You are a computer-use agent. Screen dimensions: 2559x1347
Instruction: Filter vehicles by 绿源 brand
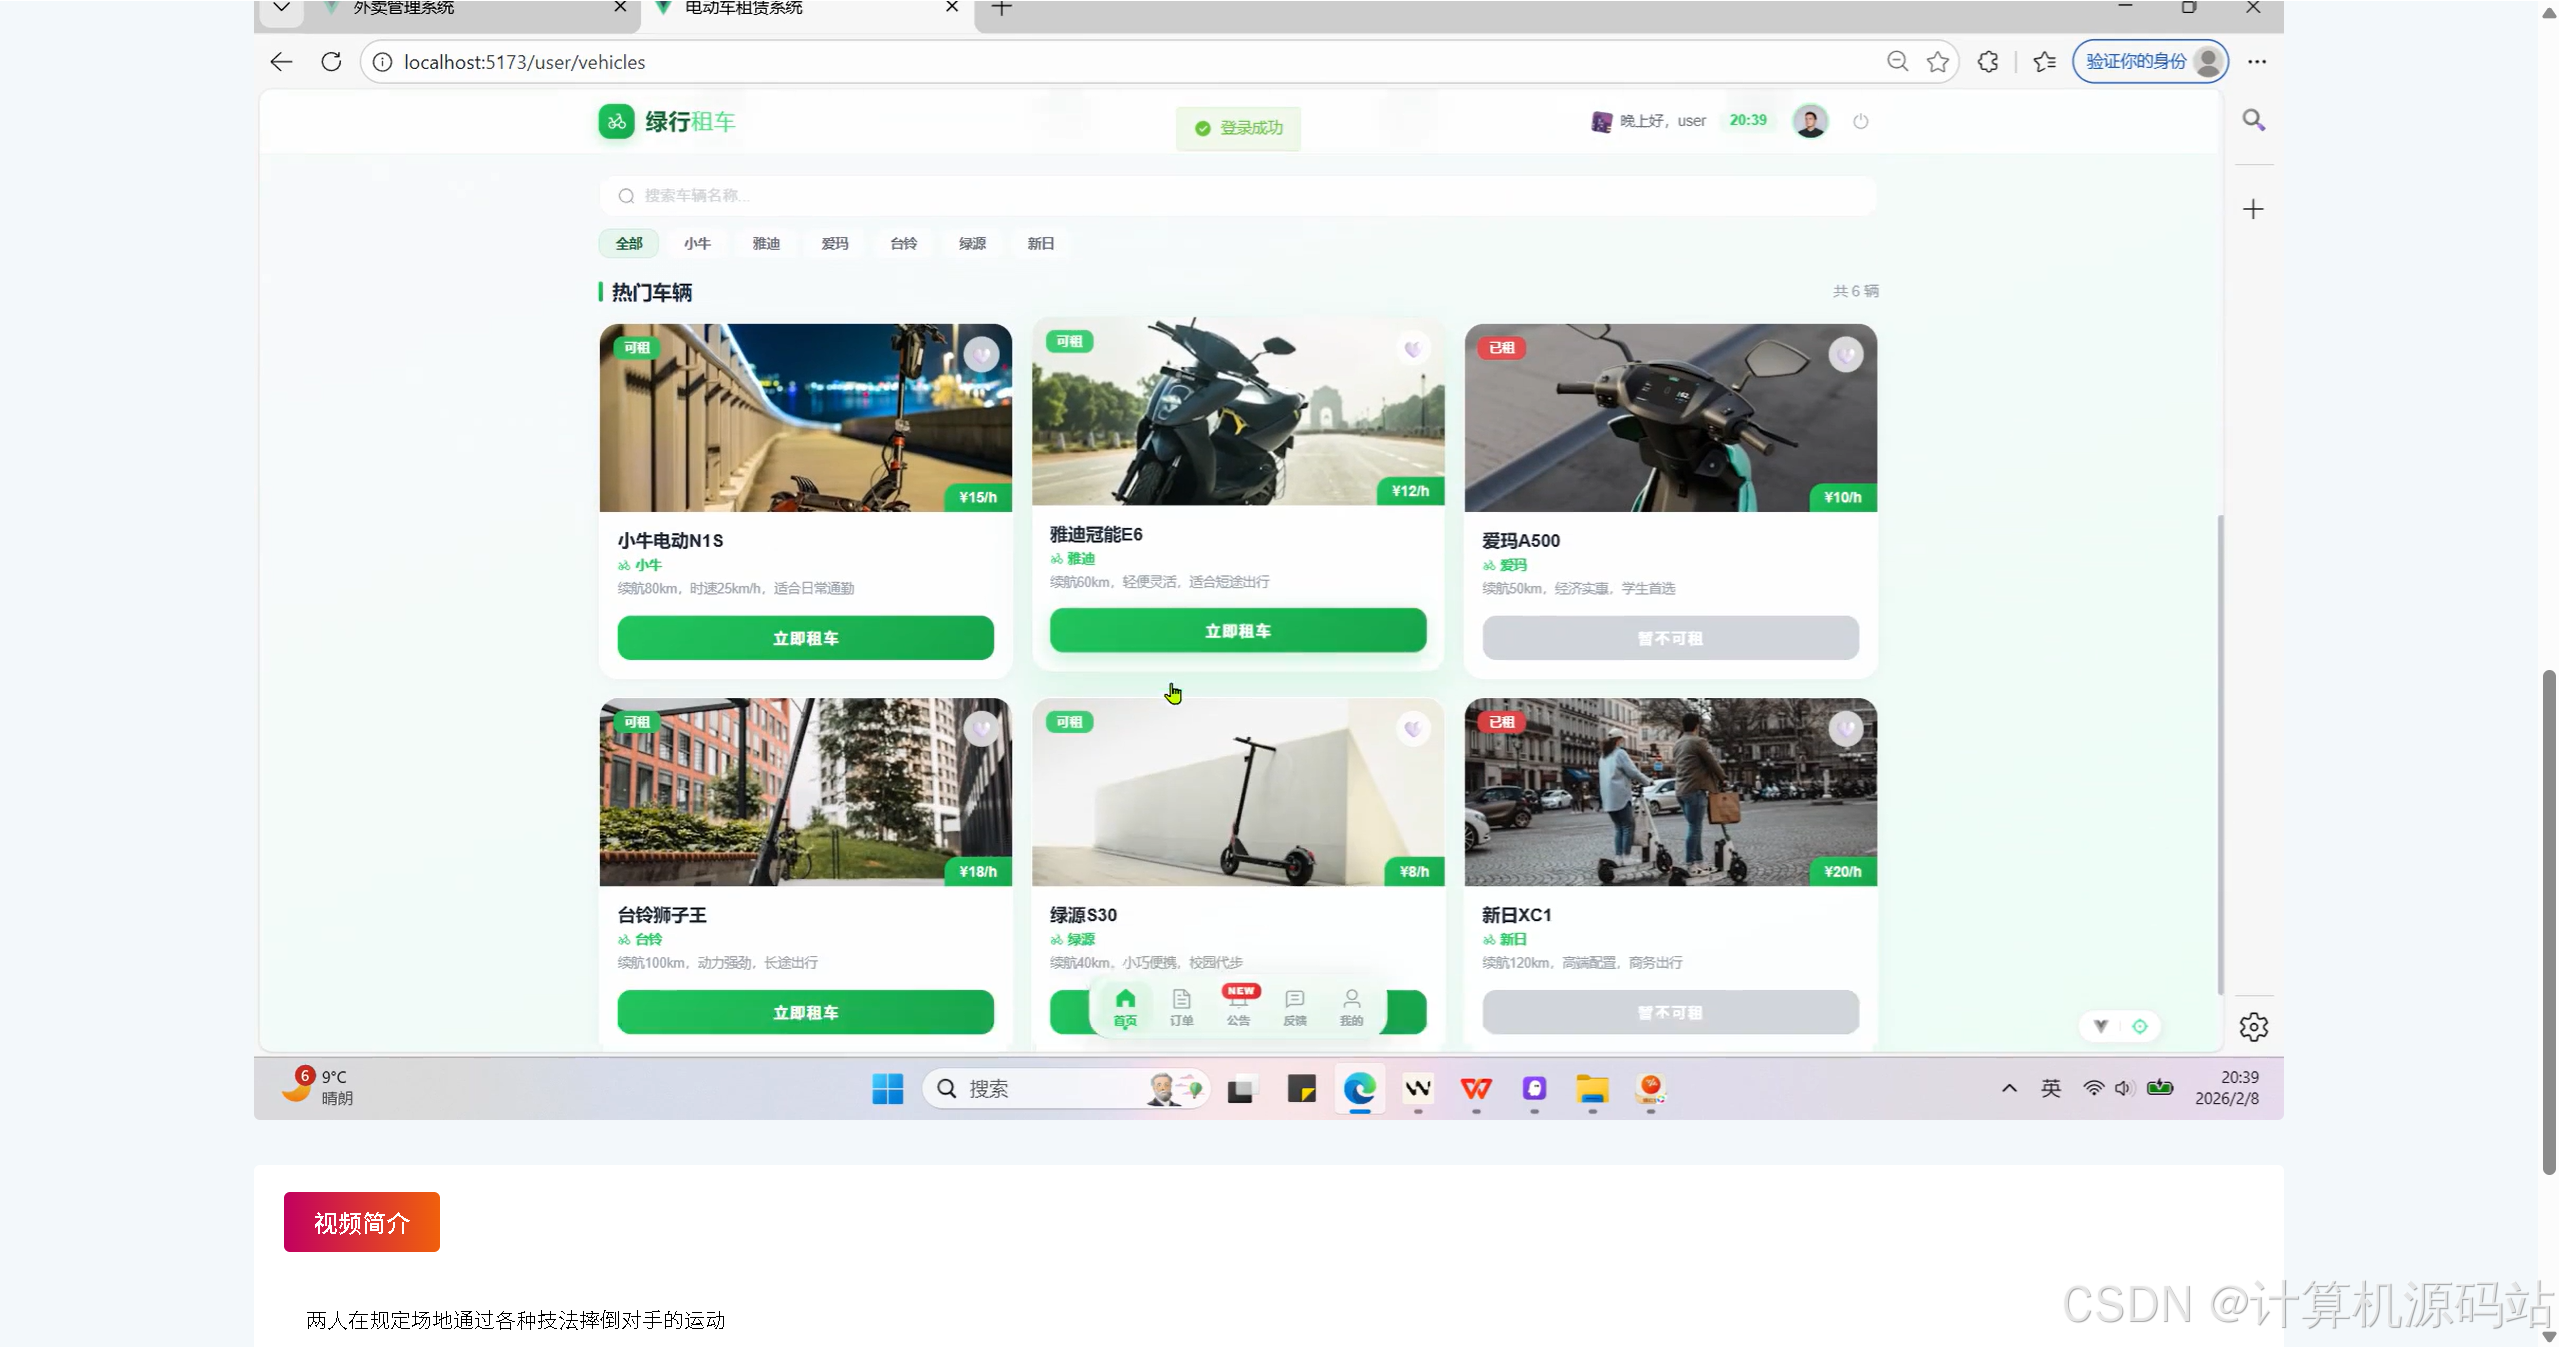point(972,243)
